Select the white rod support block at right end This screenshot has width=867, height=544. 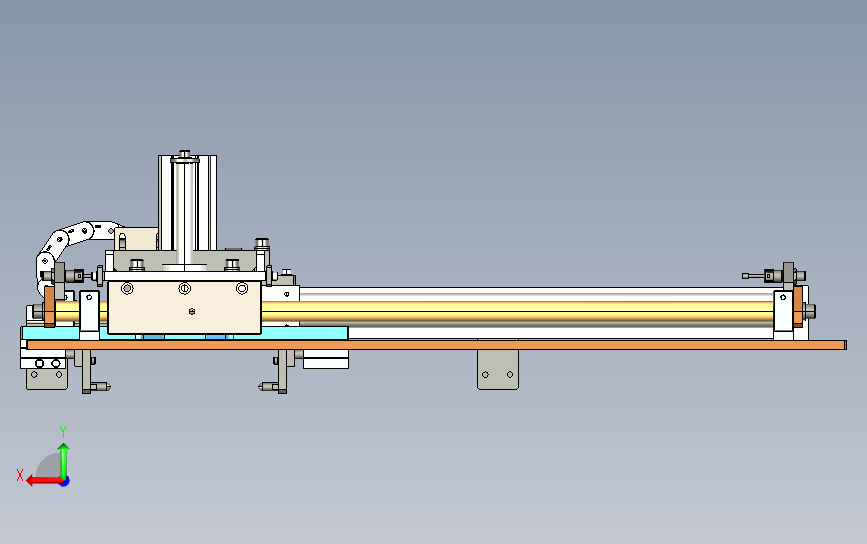click(783, 316)
